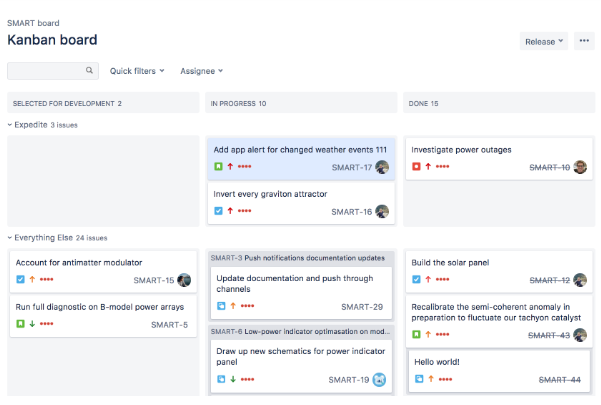The height and width of the screenshot is (405, 601).
Task: Open card Hello world!
Action: point(499,371)
